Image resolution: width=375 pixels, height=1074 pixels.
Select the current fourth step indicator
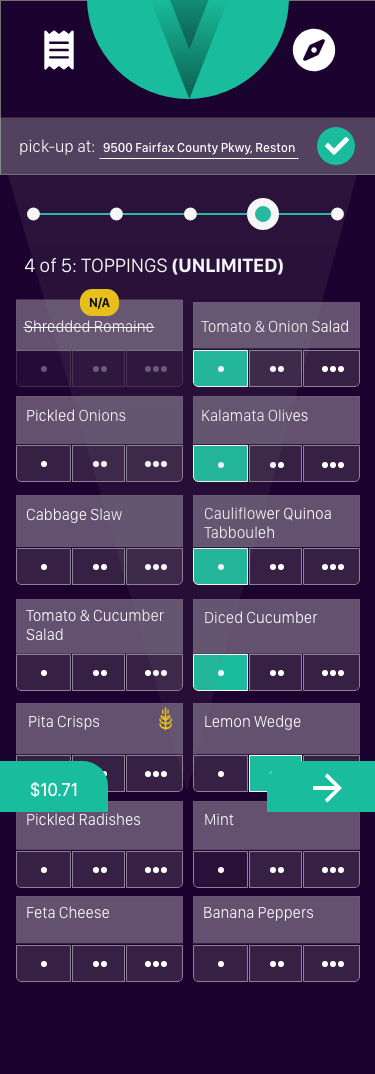[263, 214]
